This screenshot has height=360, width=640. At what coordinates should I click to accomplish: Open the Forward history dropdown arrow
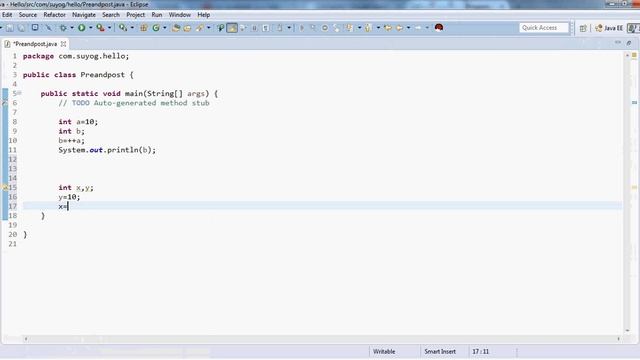click(427, 28)
